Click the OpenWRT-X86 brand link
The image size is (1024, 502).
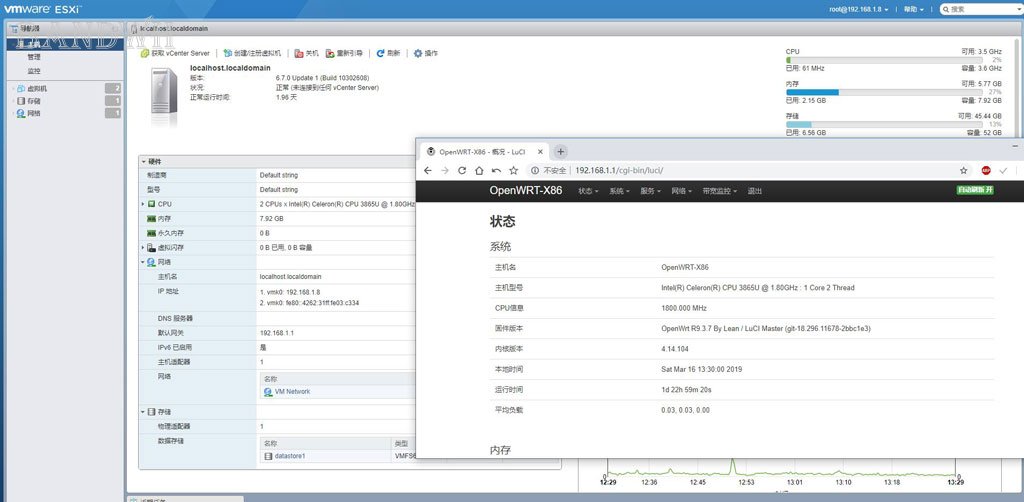[526, 191]
